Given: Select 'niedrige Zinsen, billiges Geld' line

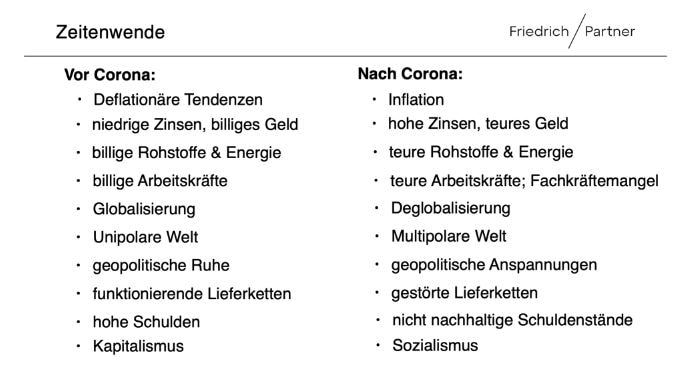Looking at the screenshot, I should (x=195, y=125).
